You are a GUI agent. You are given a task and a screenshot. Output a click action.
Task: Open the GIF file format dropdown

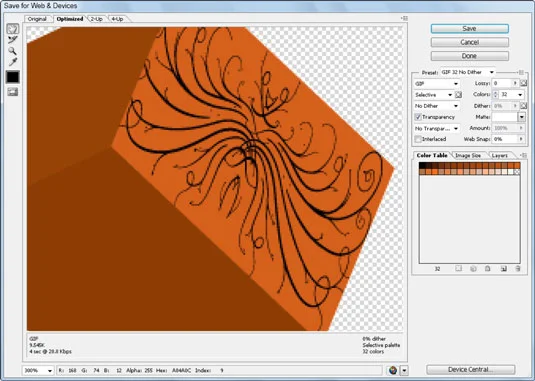[437, 84]
